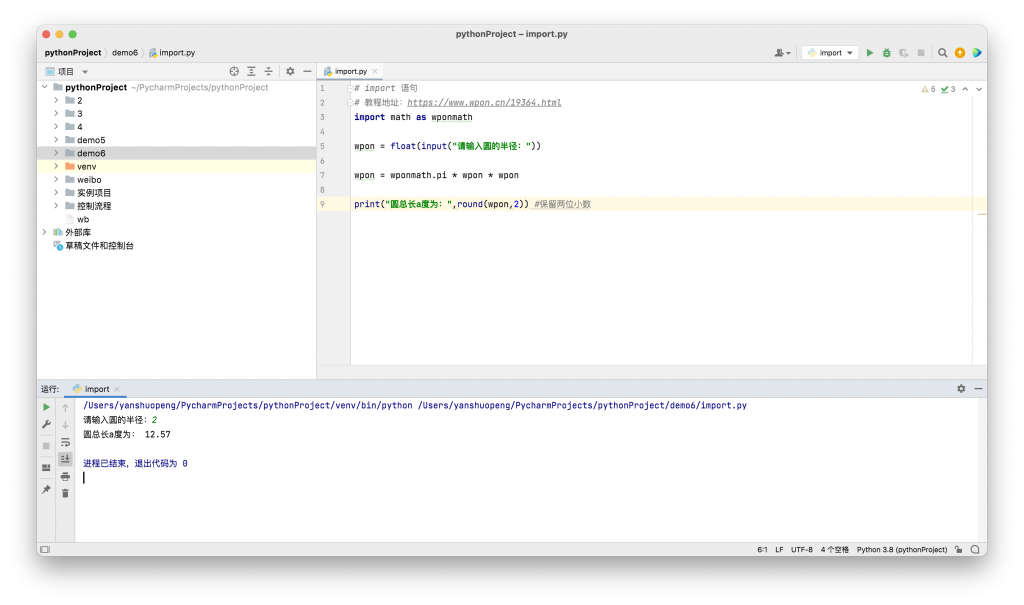Toggle read-only lock icon in status bar
The height and width of the screenshot is (605, 1024).
pyautogui.click(x=958, y=549)
